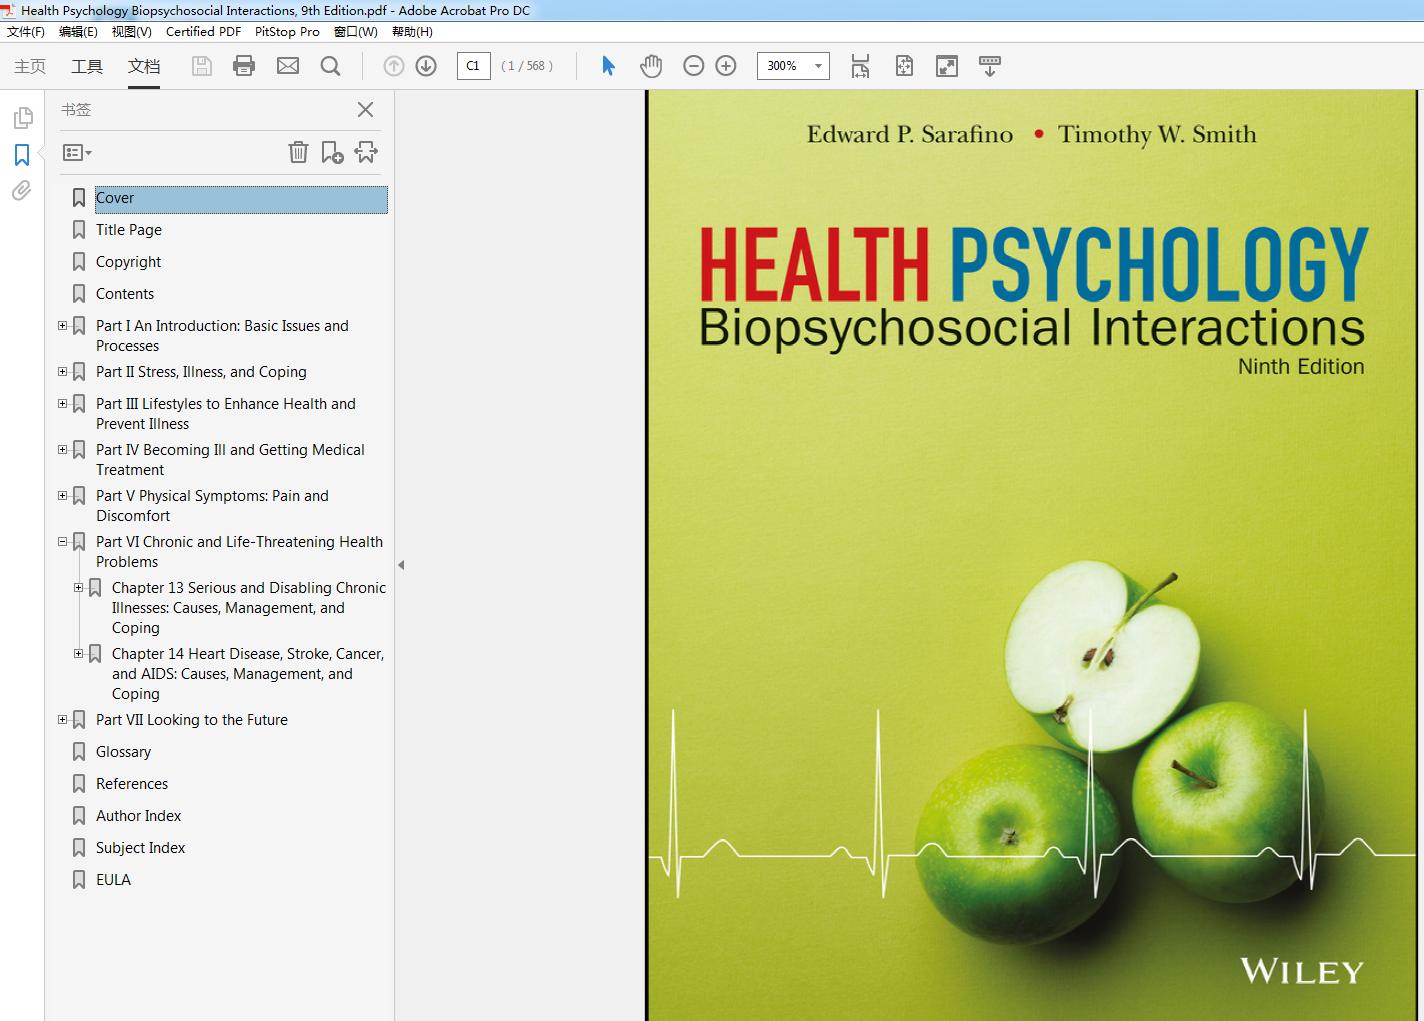1424x1021 pixels.
Task: Open the attachments paperclip panel
Action: point(21,190)
